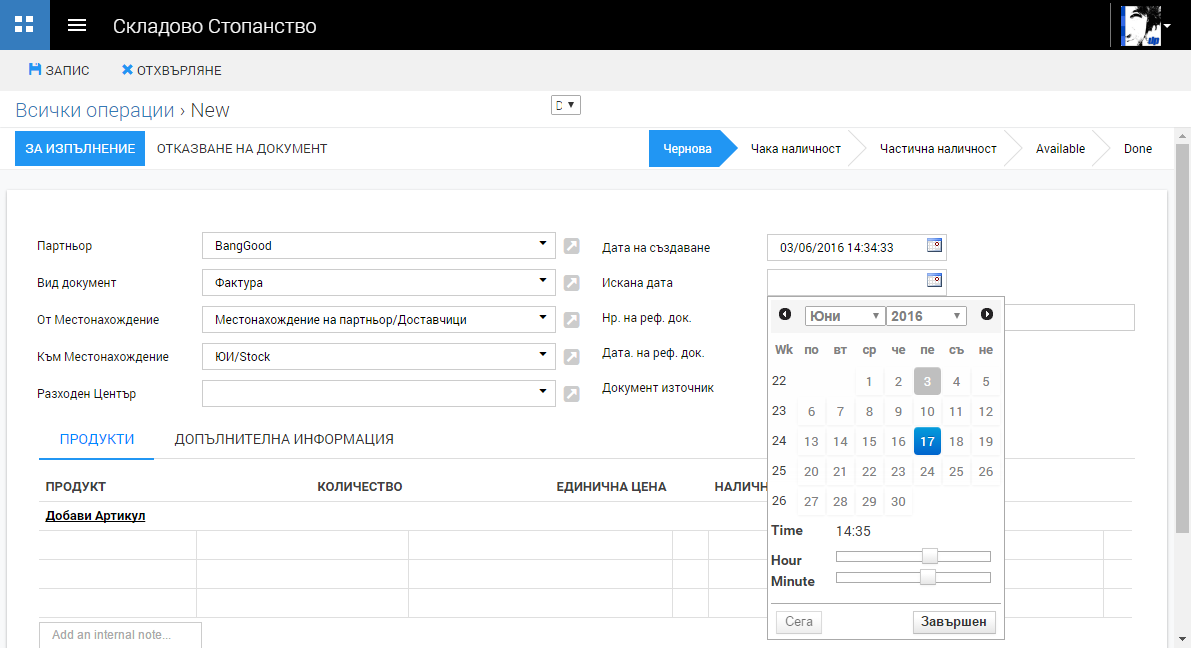Viewport: 1191px width, 648px height.
Task: Click the Запис save button
Action: tap(59, 70)
